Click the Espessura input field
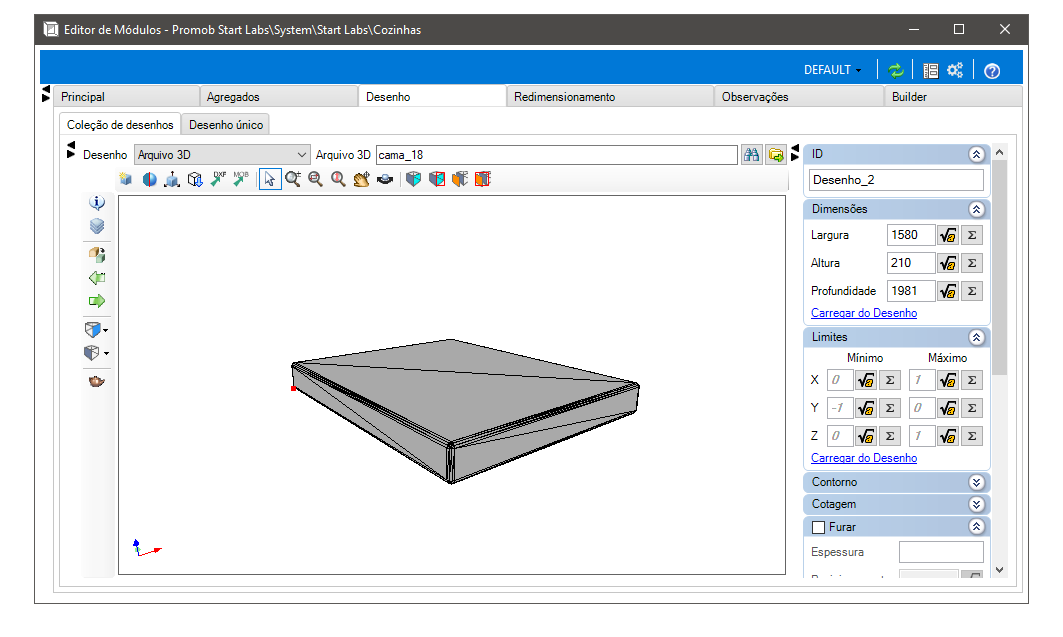 (941, 552)
